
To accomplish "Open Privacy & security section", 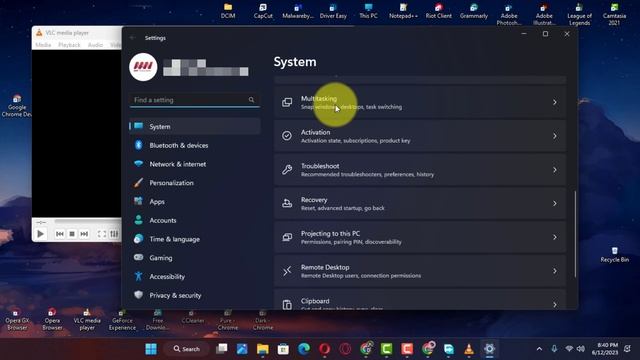I will click(x=195, y=296).
